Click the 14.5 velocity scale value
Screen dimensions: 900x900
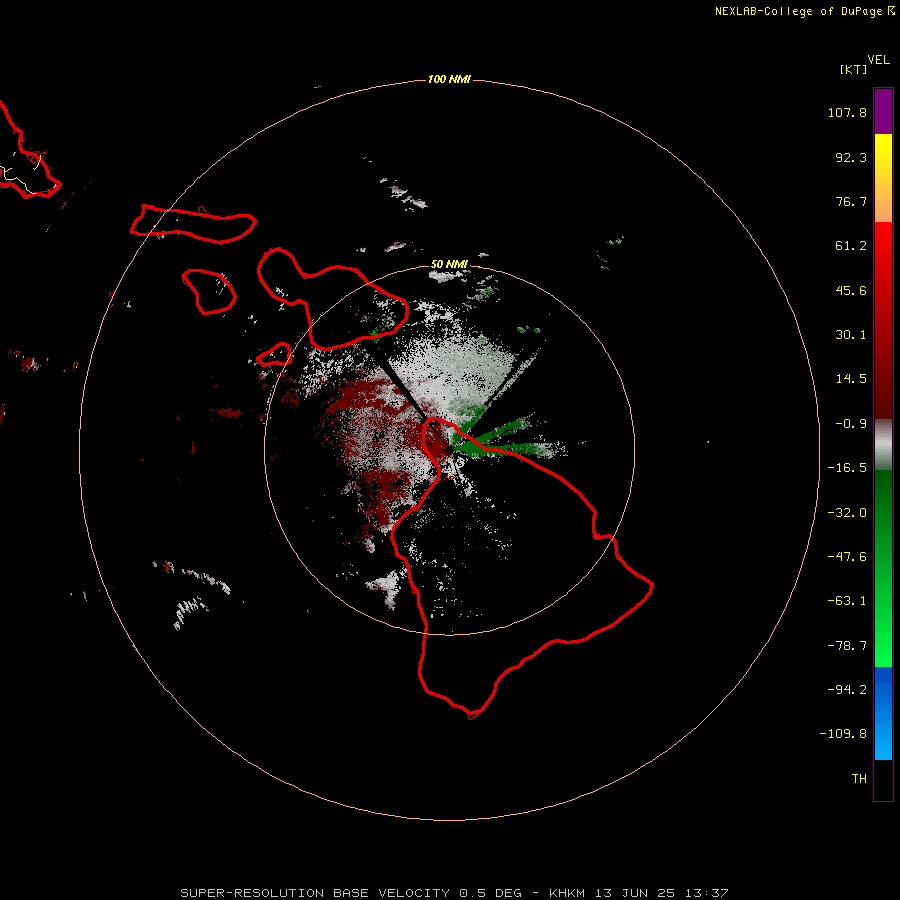pyautogui.click(x=851, y=379)
